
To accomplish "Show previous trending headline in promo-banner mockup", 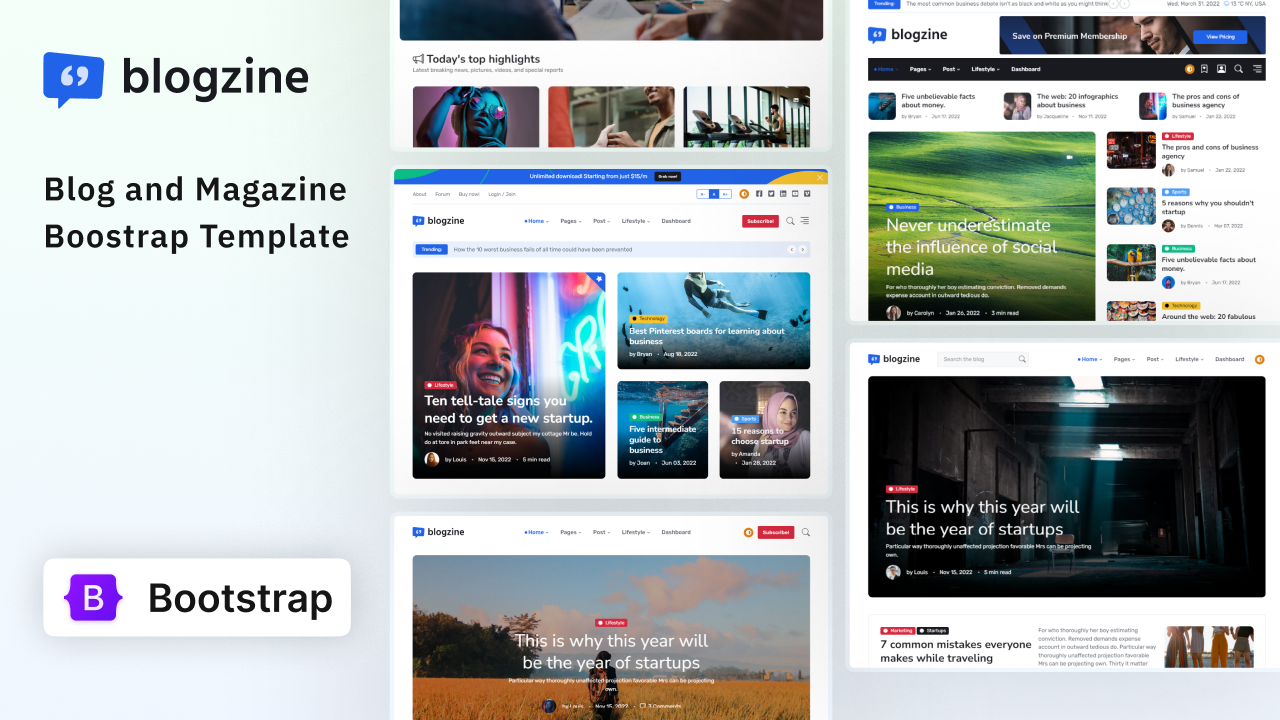I will tap(792, 249).
